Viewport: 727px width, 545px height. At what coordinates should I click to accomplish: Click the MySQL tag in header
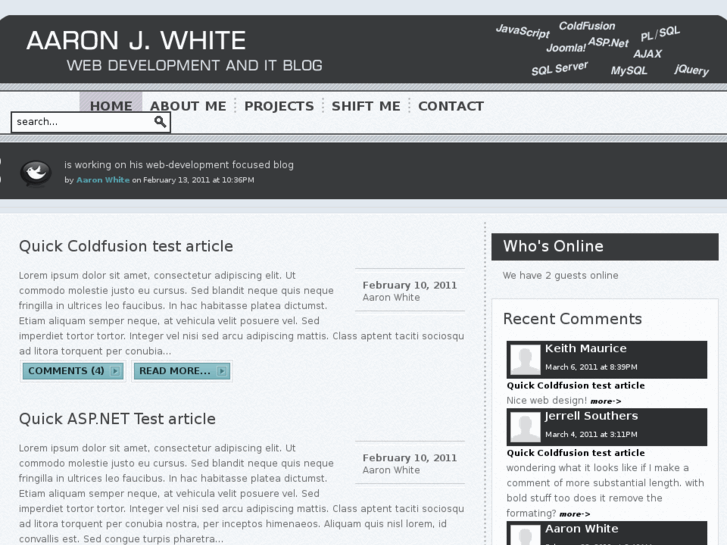pyautogui.click(x=629, y=71)
